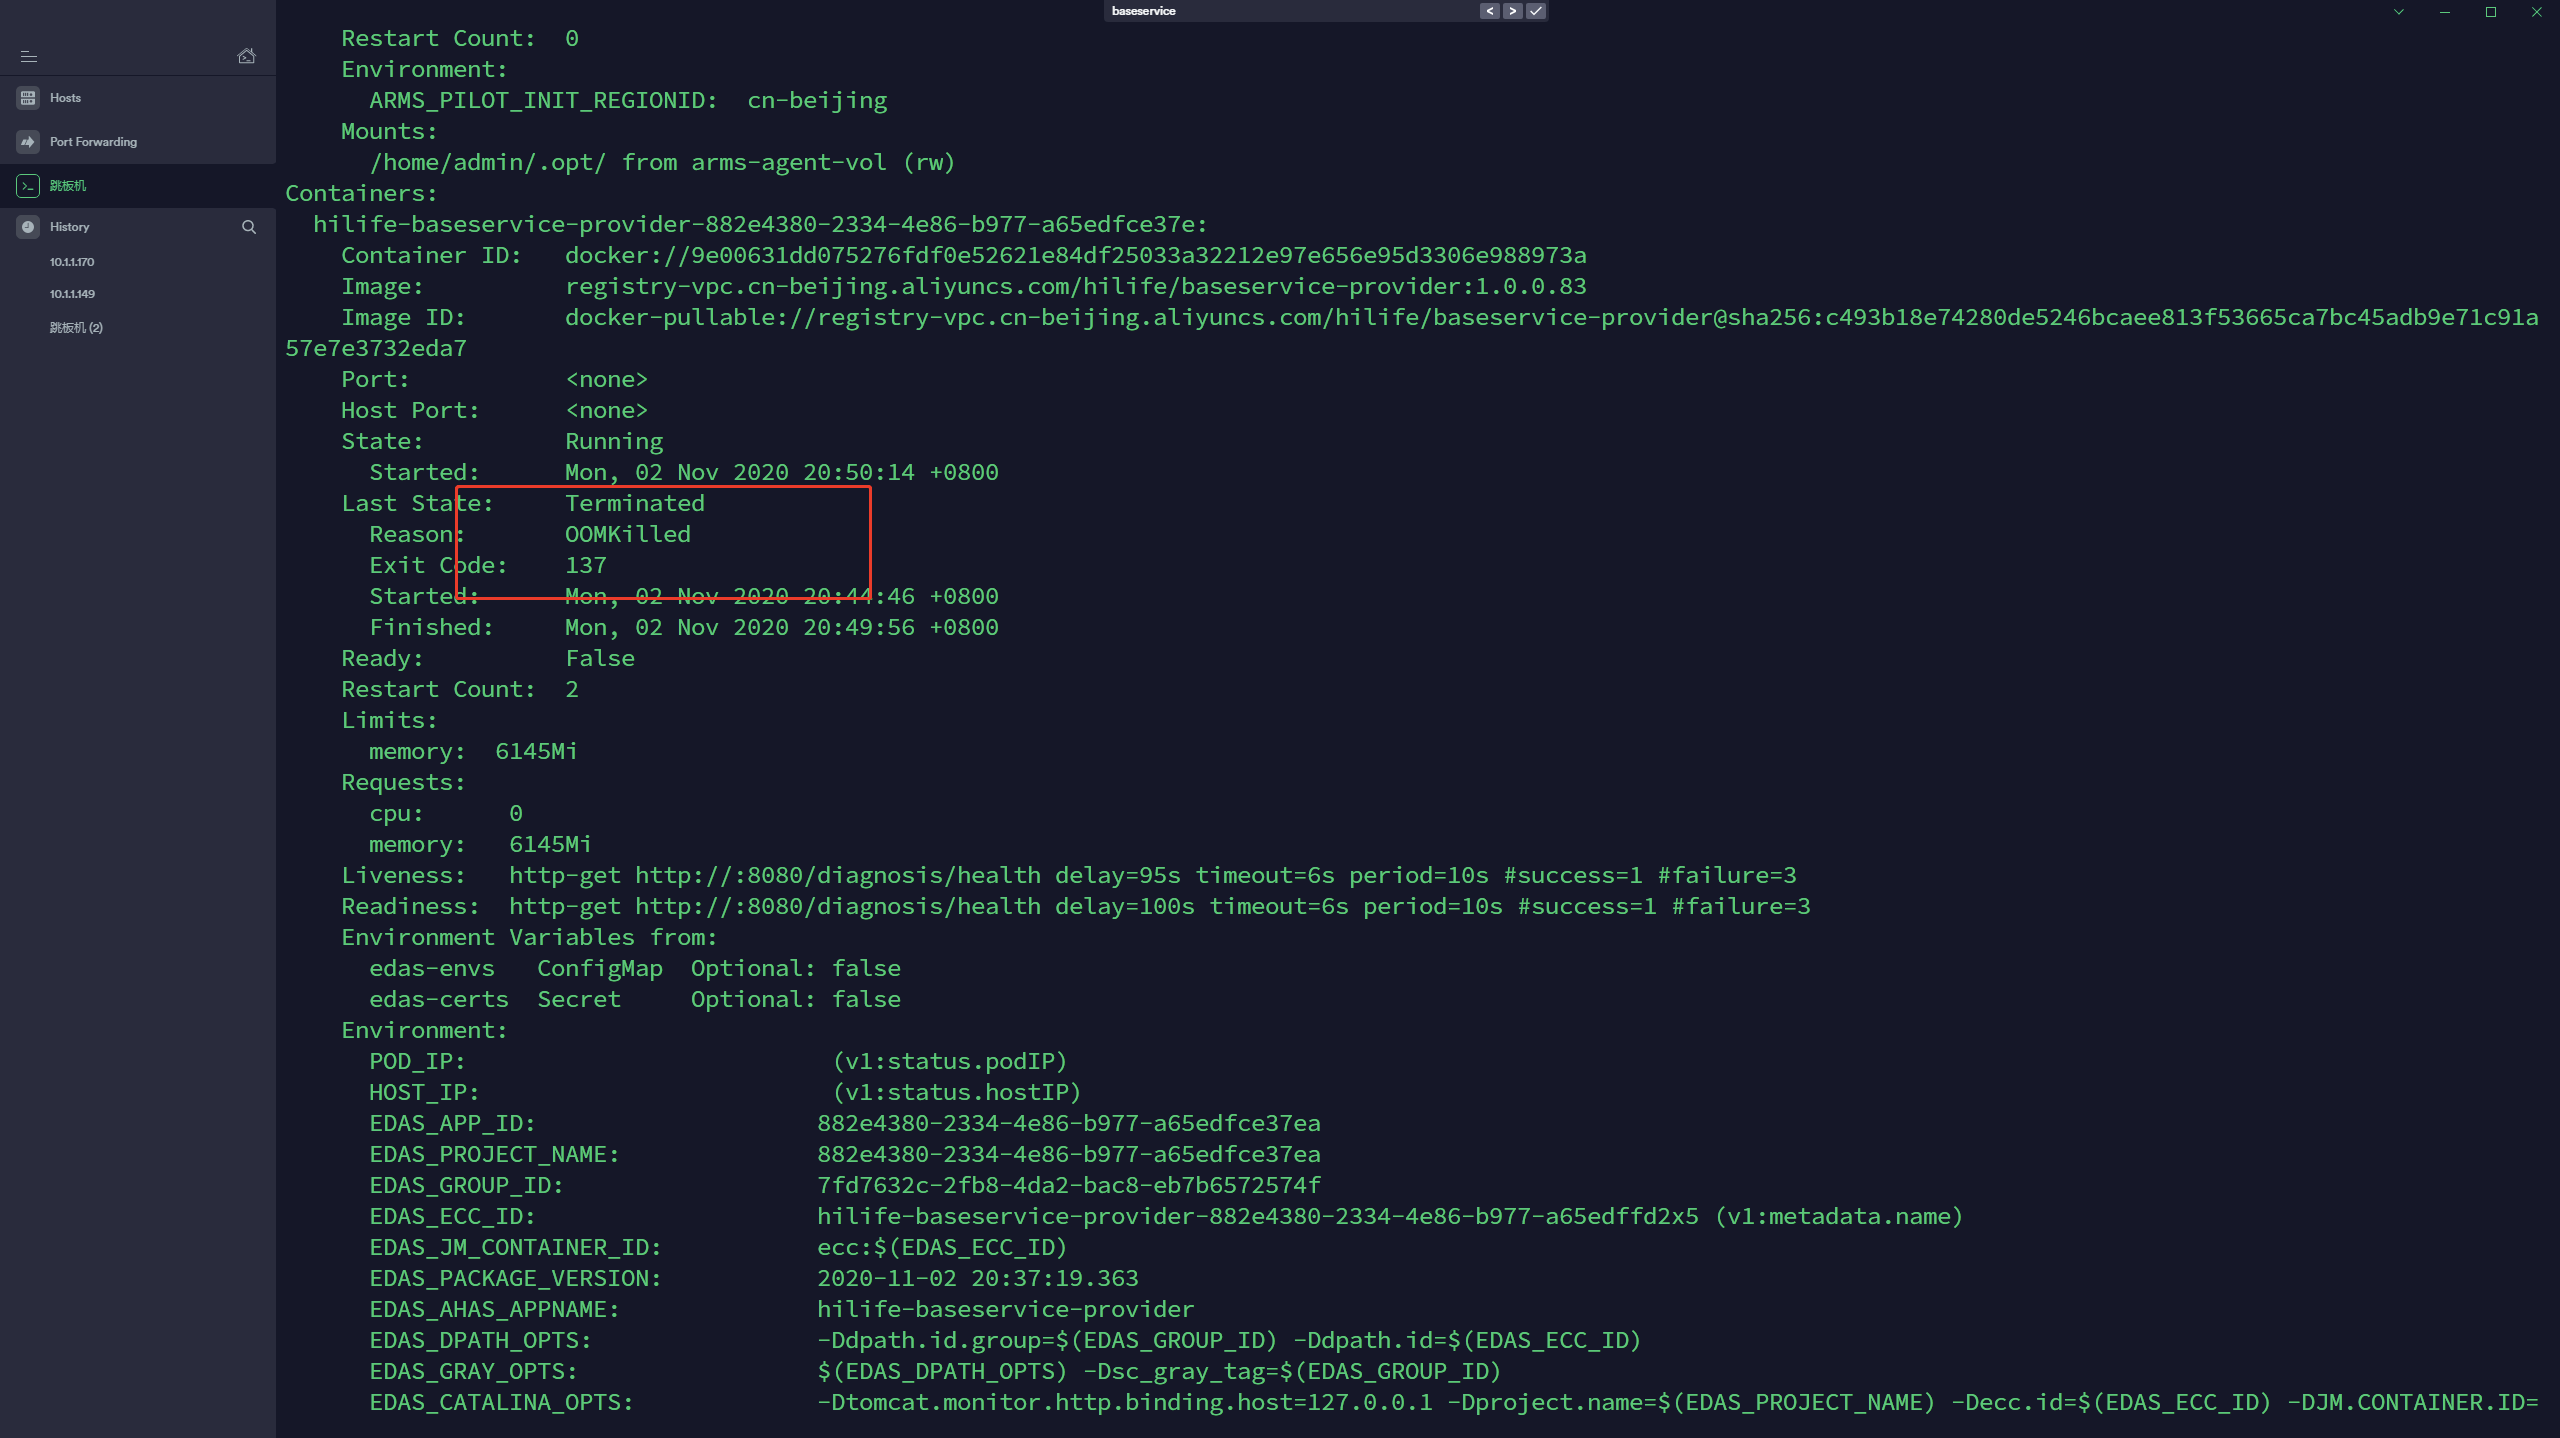Go to next search match
Screen dimensions: 2560x1438
pyautogui.click(x=1512, y=11)
